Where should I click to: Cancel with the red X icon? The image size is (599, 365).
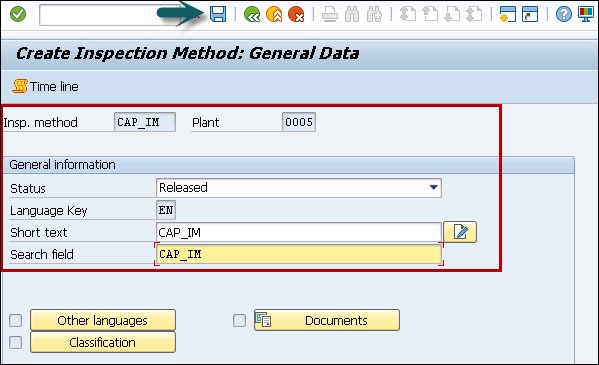coord(296,15)
